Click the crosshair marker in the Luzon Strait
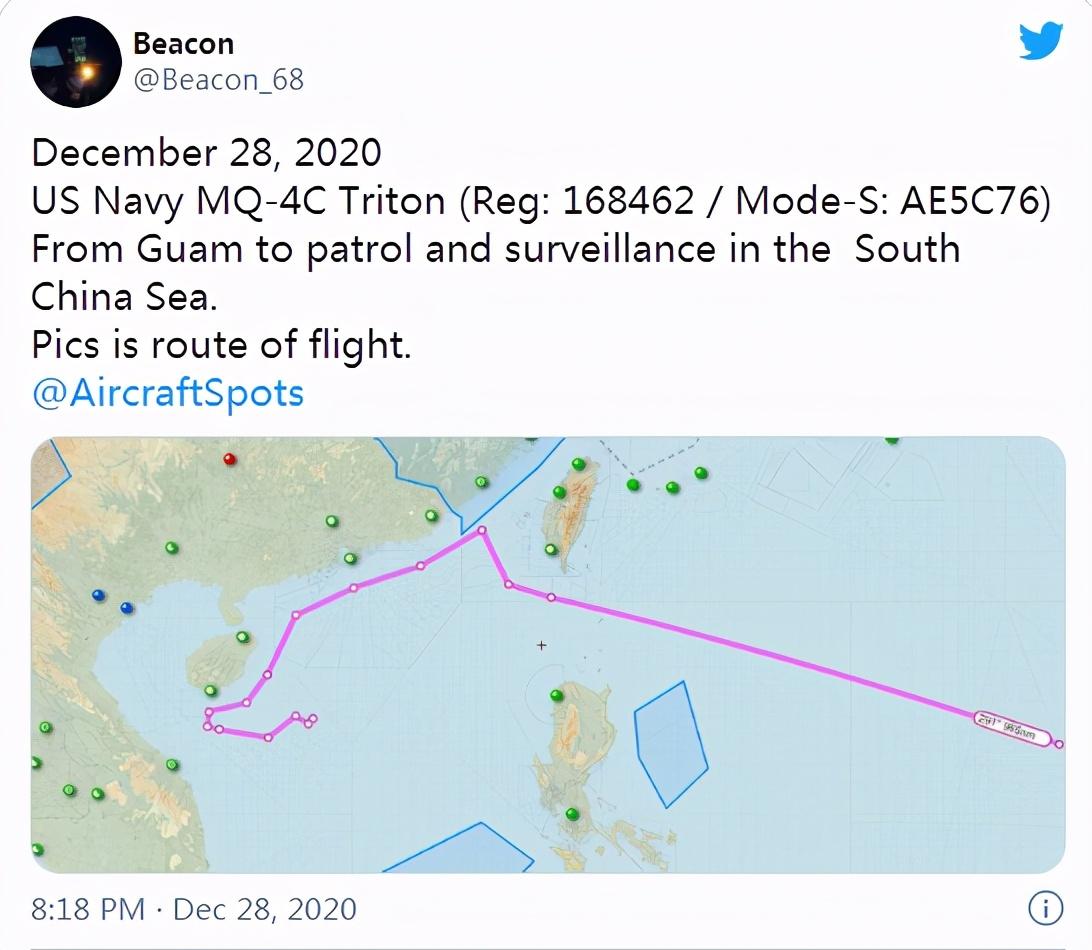Screen dimensions: 1092x950 541,646
